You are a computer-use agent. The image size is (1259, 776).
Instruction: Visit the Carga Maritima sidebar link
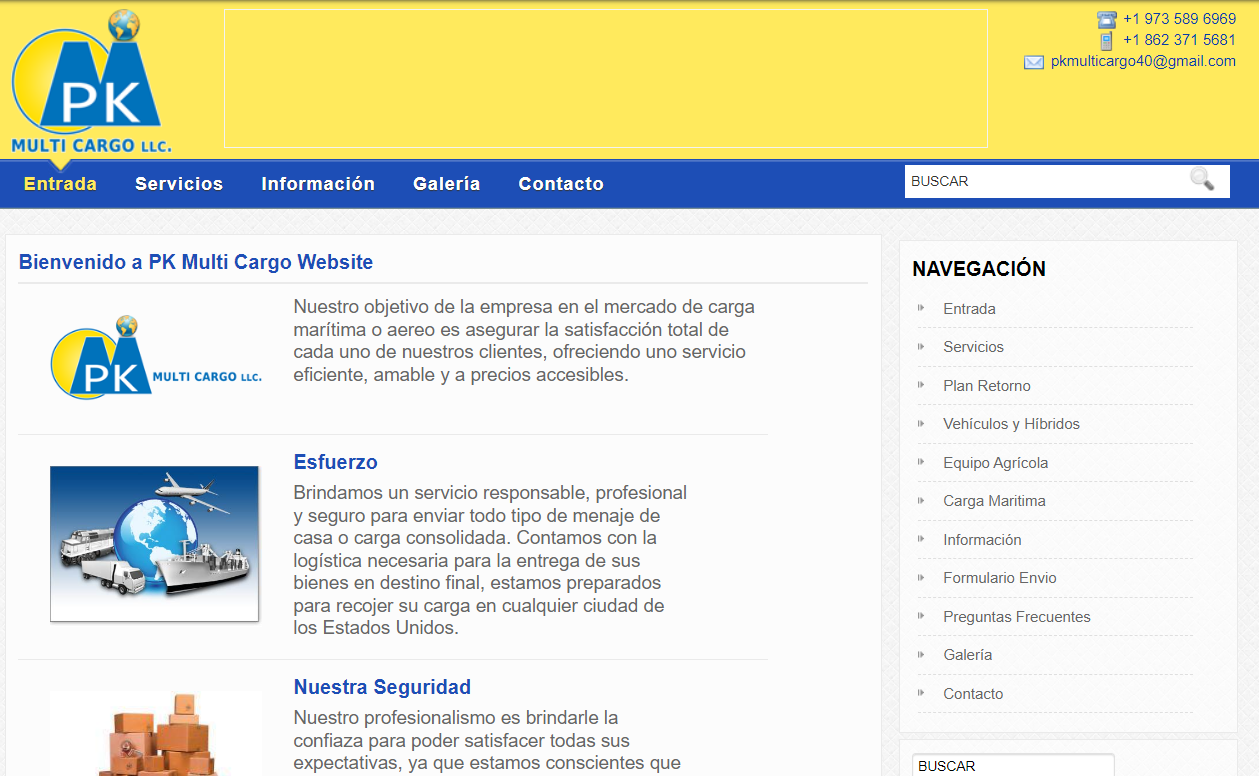point(994,501)
